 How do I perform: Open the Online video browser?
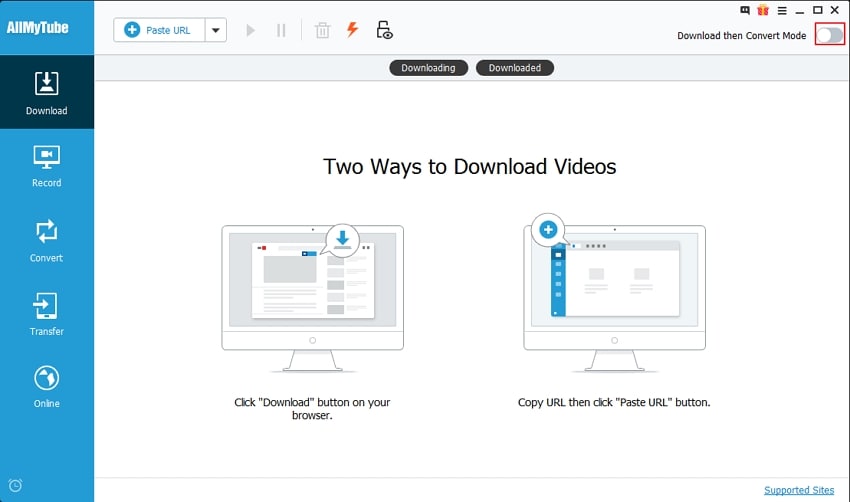47,387
